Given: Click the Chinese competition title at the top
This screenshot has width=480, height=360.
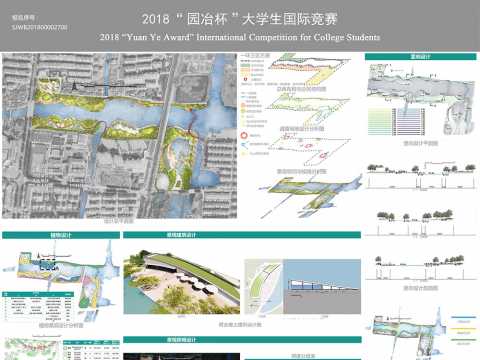Looking at the screenshot, I should (240, 19).
